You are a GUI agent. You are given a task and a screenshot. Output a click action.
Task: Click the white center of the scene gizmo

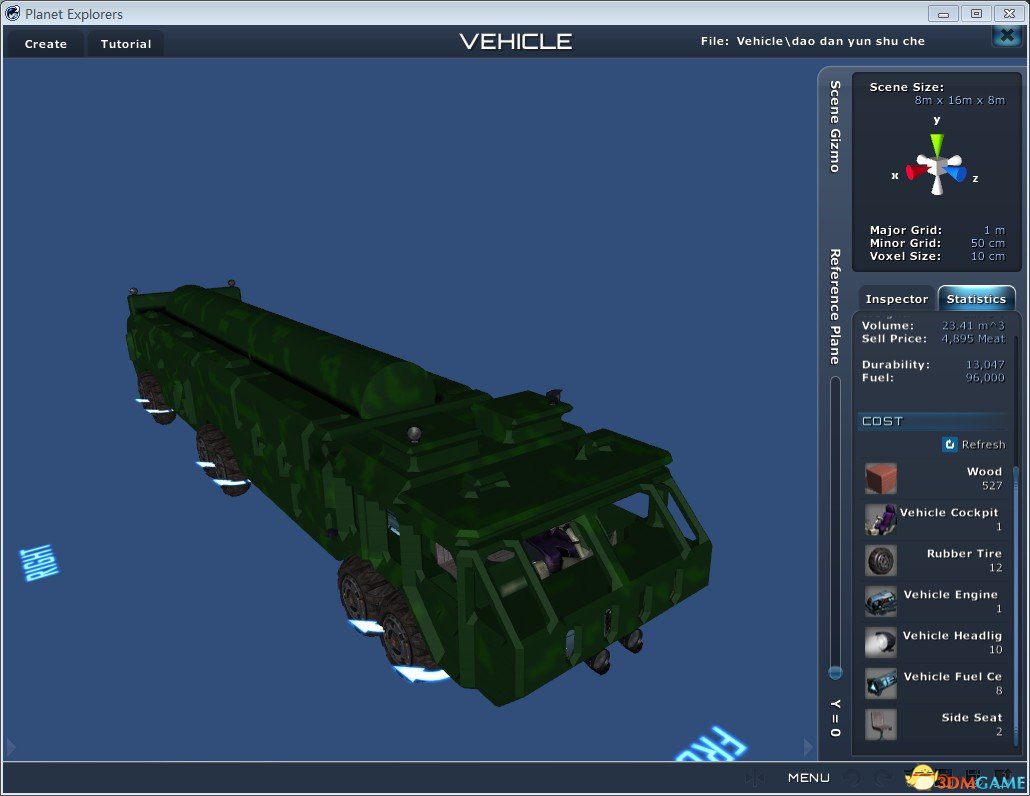tap(938, 166)
